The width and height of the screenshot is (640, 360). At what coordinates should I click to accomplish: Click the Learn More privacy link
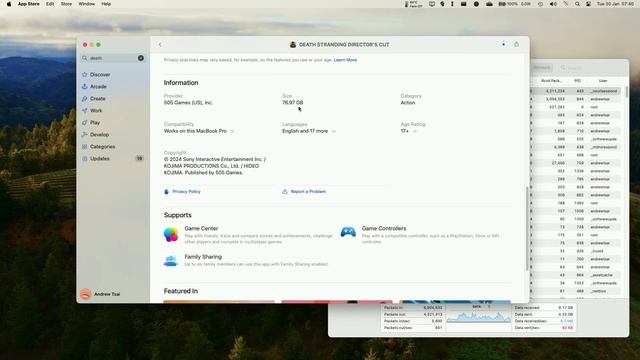(345, 60)
